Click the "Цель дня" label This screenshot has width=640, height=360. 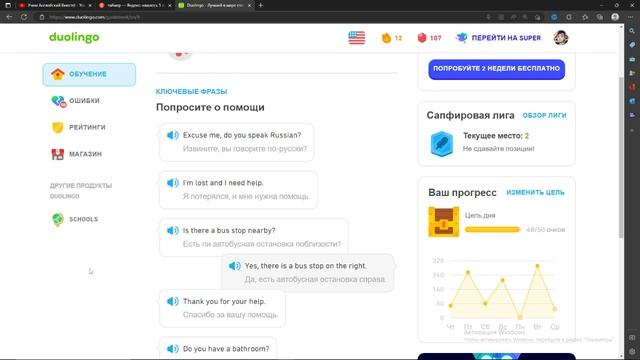[480, 215]
